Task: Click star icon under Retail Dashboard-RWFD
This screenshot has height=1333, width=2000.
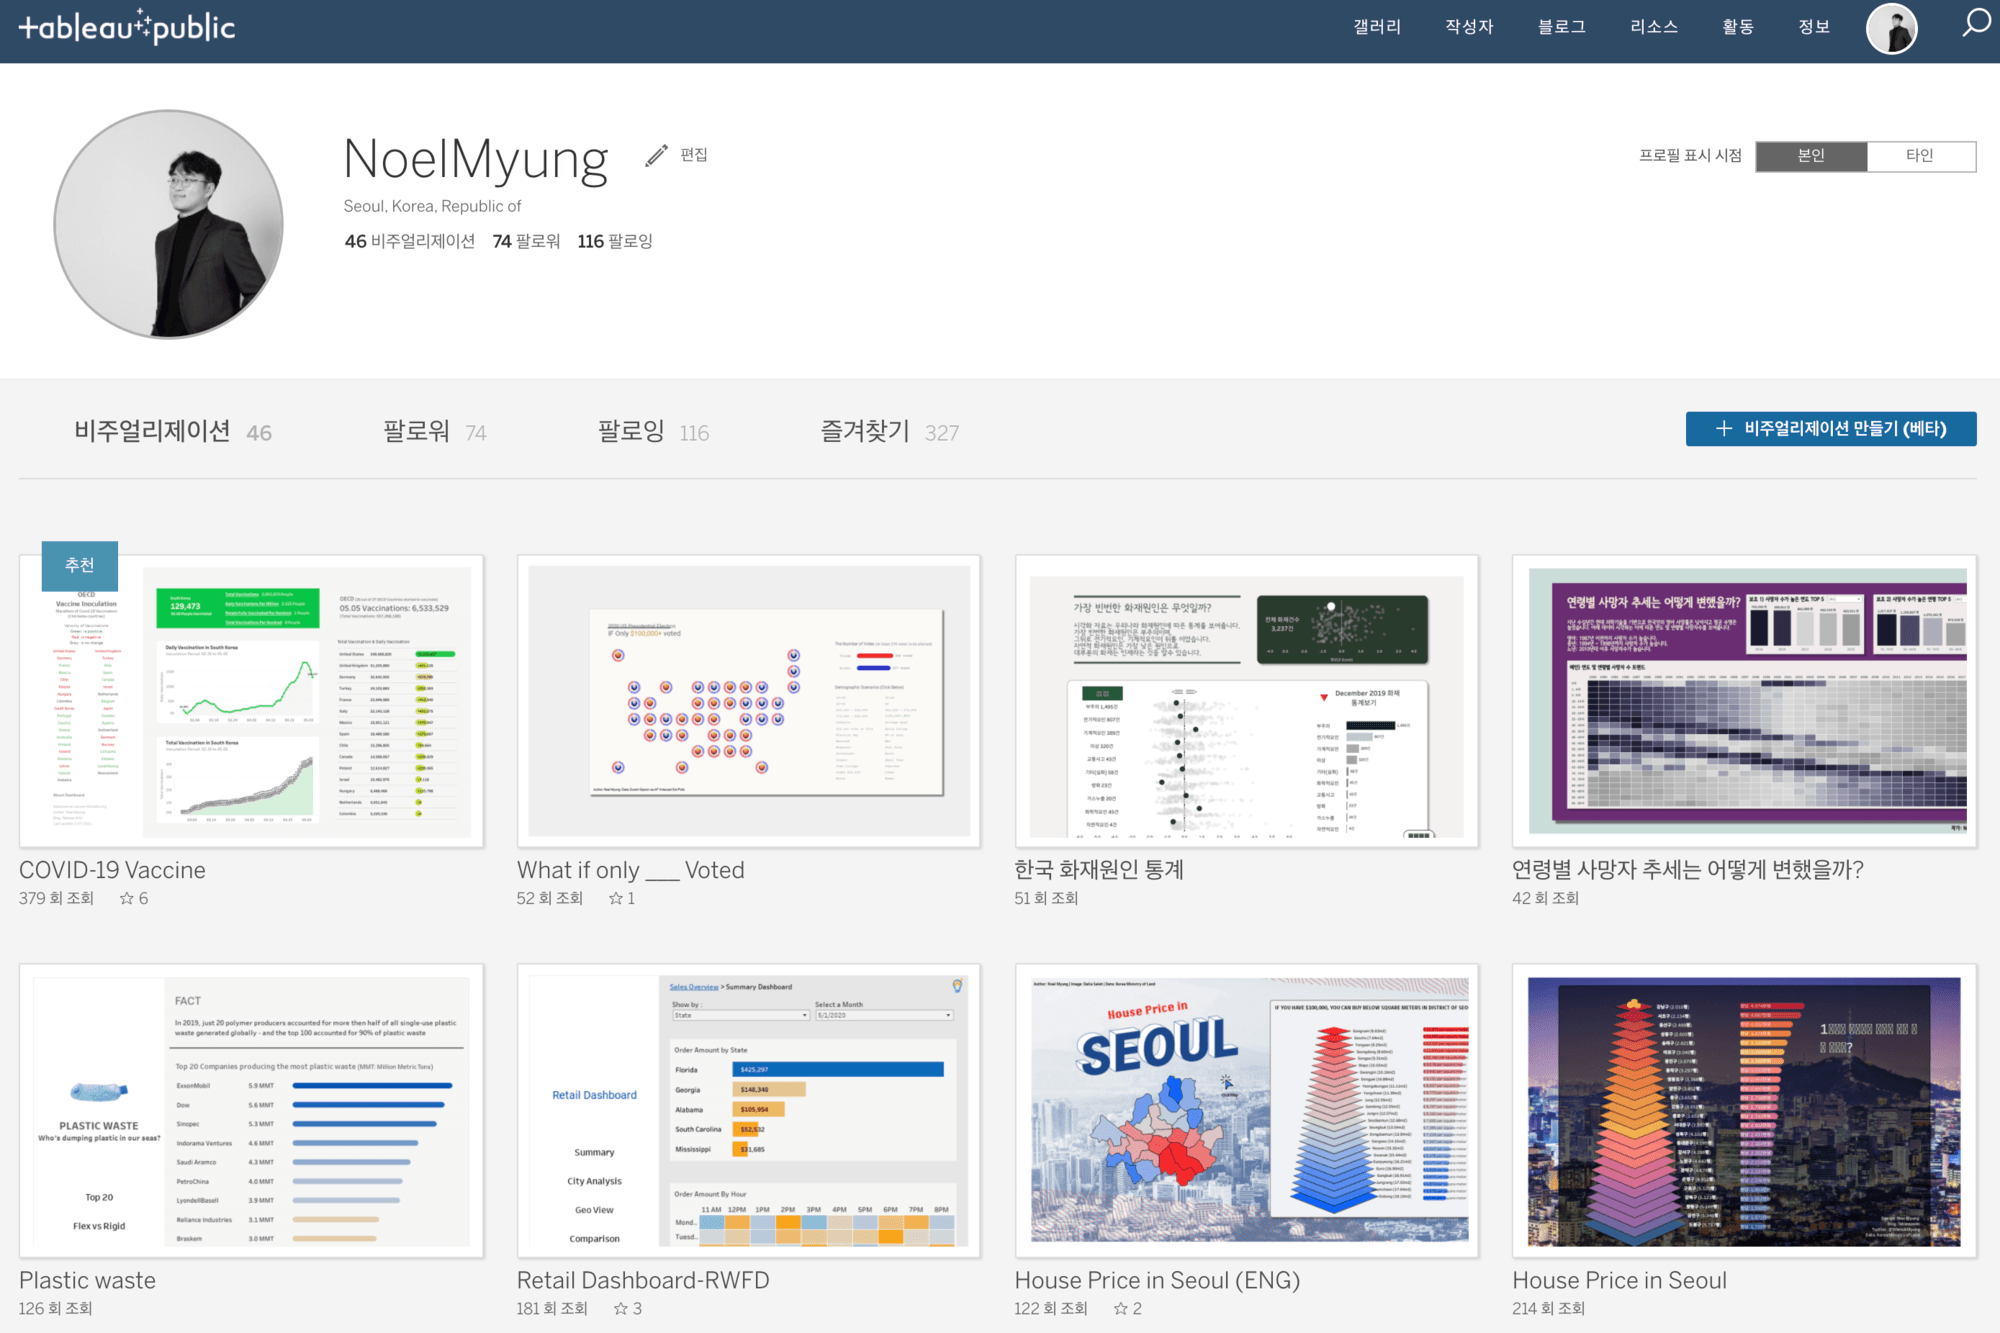Action: coord(620,1308)
